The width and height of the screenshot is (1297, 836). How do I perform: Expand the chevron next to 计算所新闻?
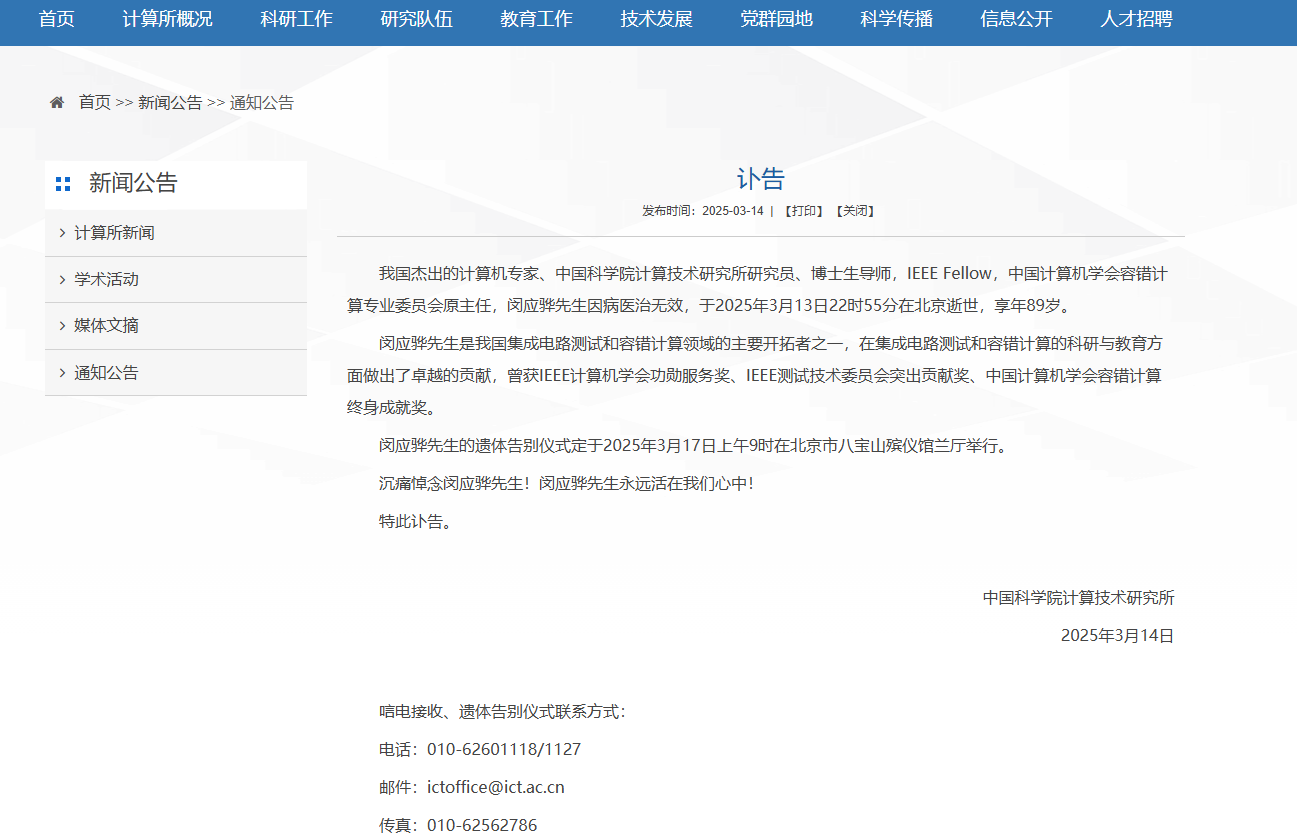click(x=62, y=233)
